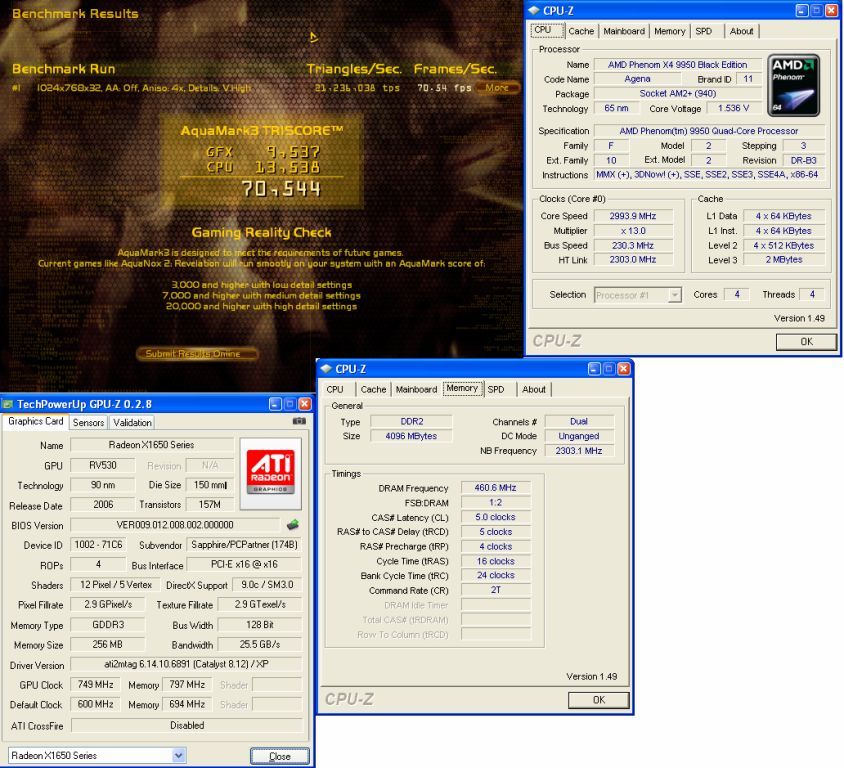The width and height of the screenshot is (844, 768).
Task: Click the GPU Clock 749 MHz field
Action: [95, 685]
